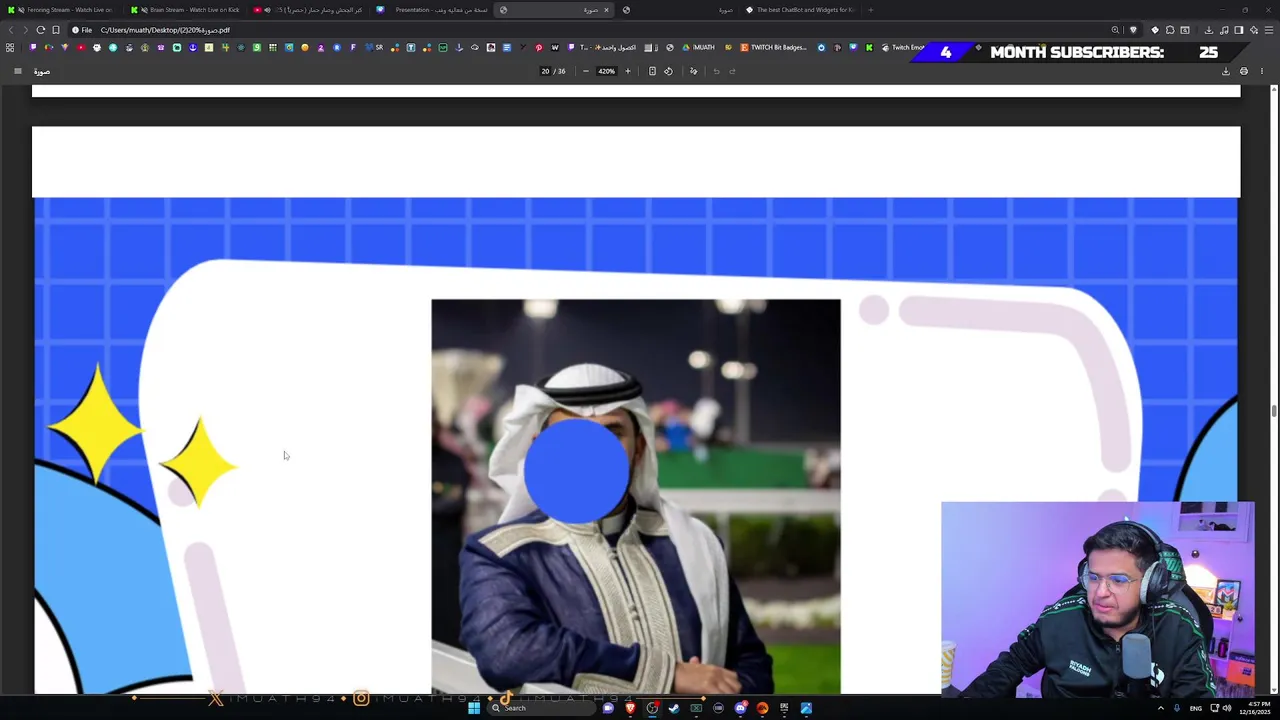
Task: Edit the 420% zoom level field
Action: pyautogui.click(x=607, y=71)
